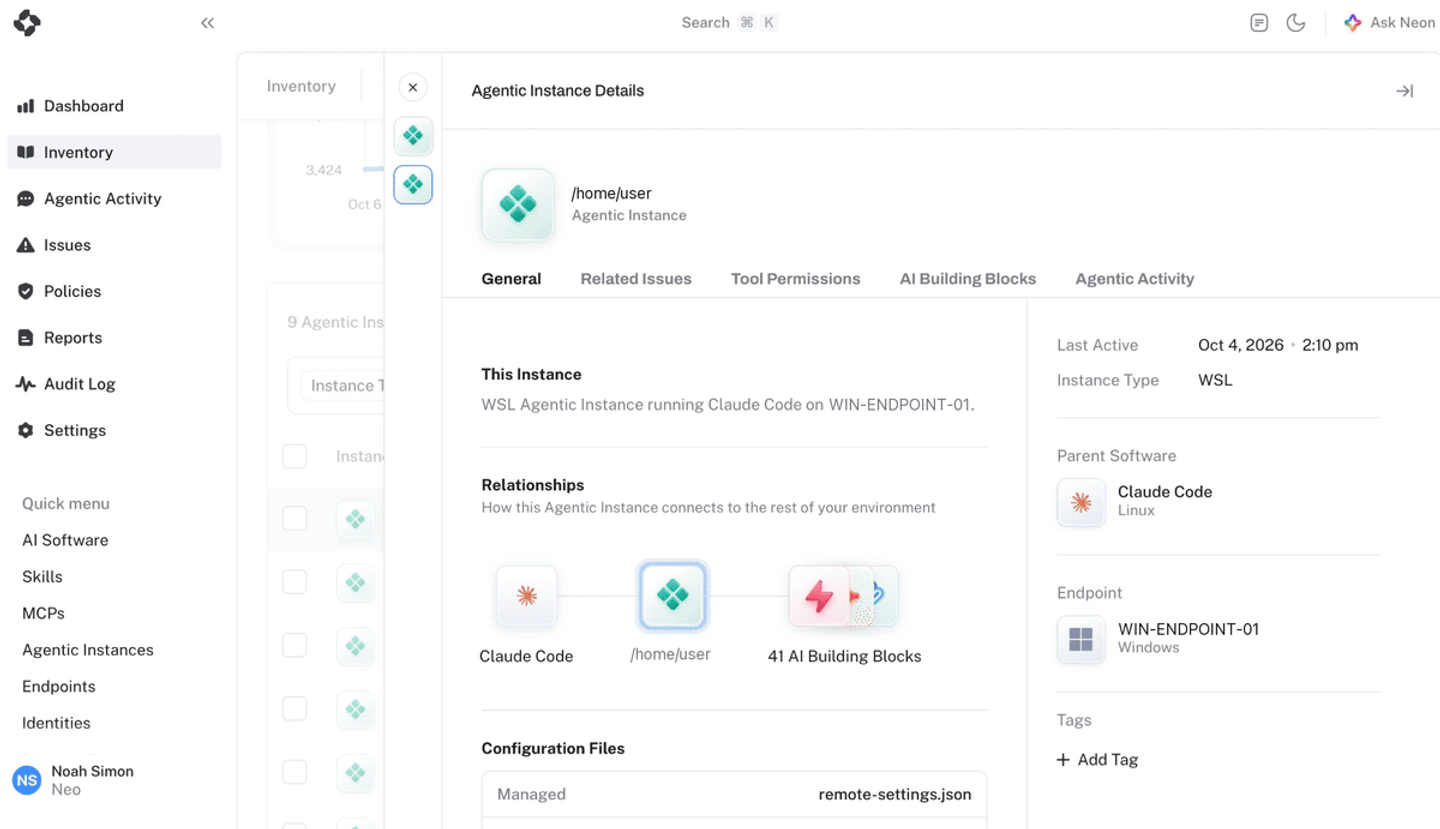Open Inventory in the sidebar

point(115,152)
